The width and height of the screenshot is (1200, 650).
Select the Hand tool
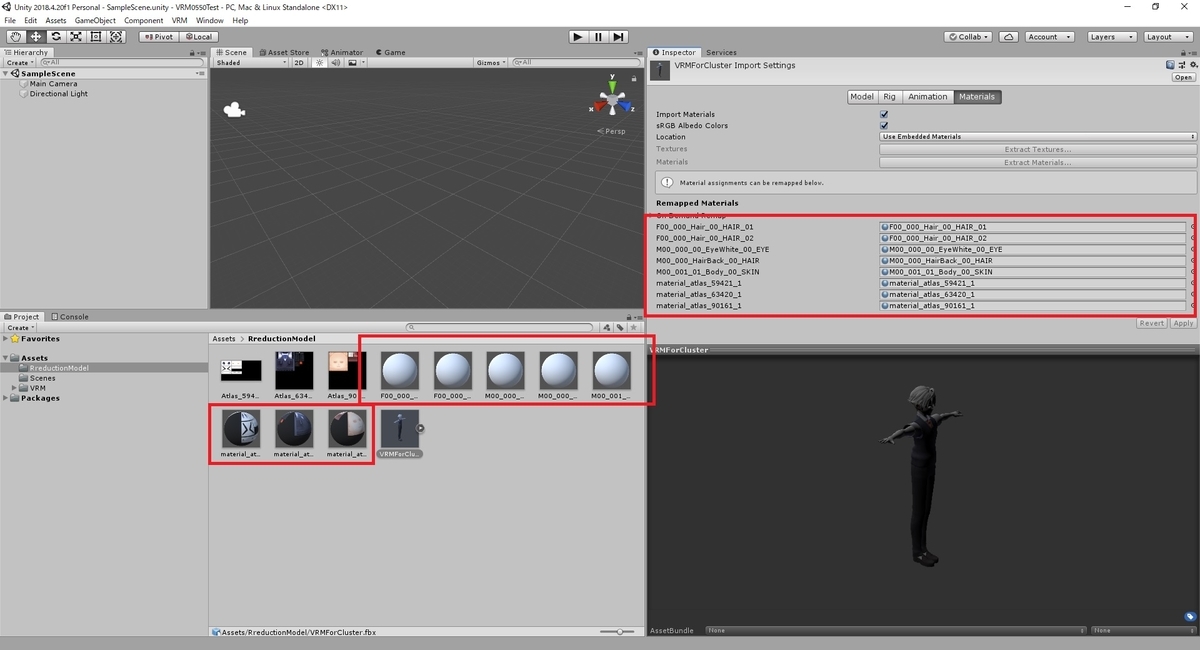[x=16, y=37]
